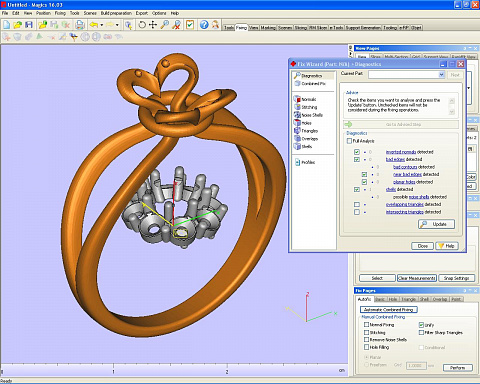Viewport: 480px width, 384px height.
Task: Select the Rotate view tool
Action: pos(142,25)
